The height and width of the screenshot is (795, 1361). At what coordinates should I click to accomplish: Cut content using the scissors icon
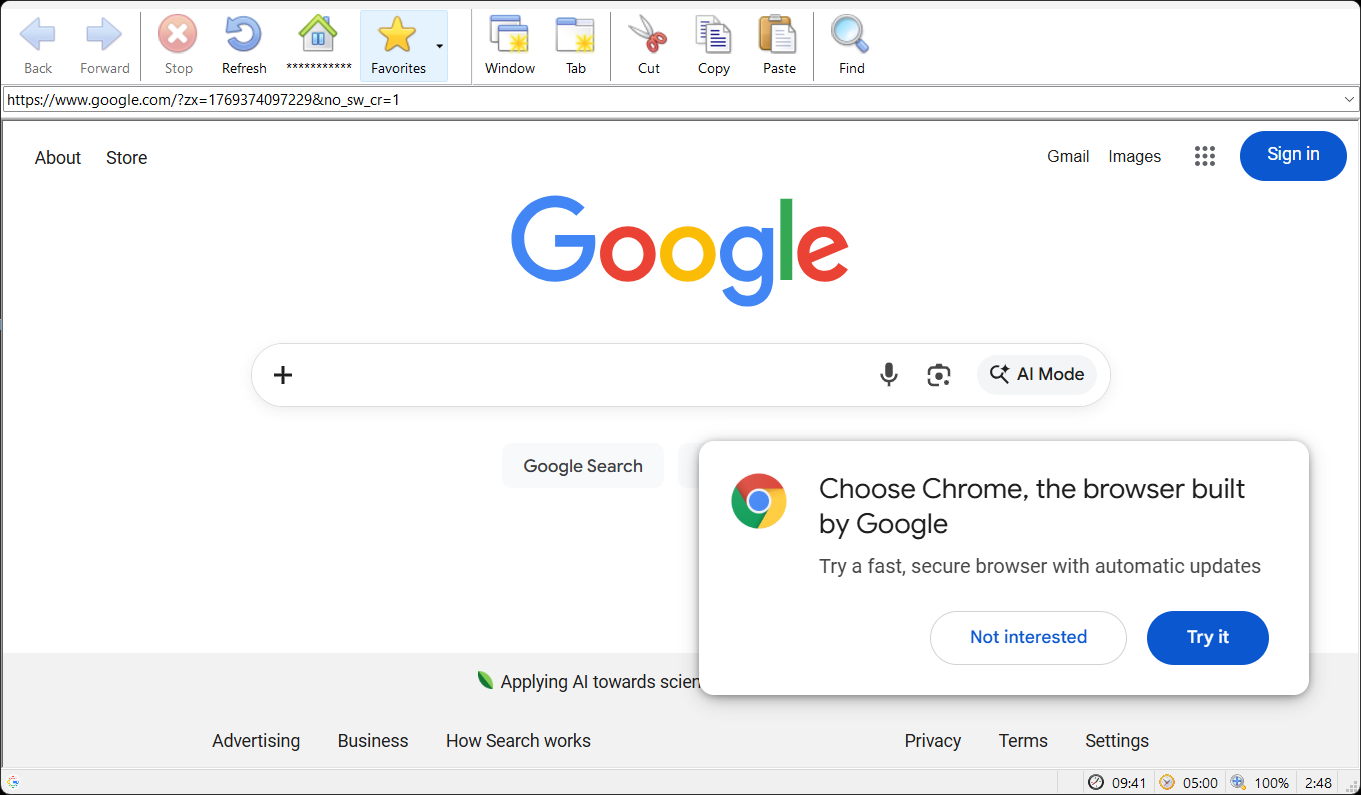(648, 33)
